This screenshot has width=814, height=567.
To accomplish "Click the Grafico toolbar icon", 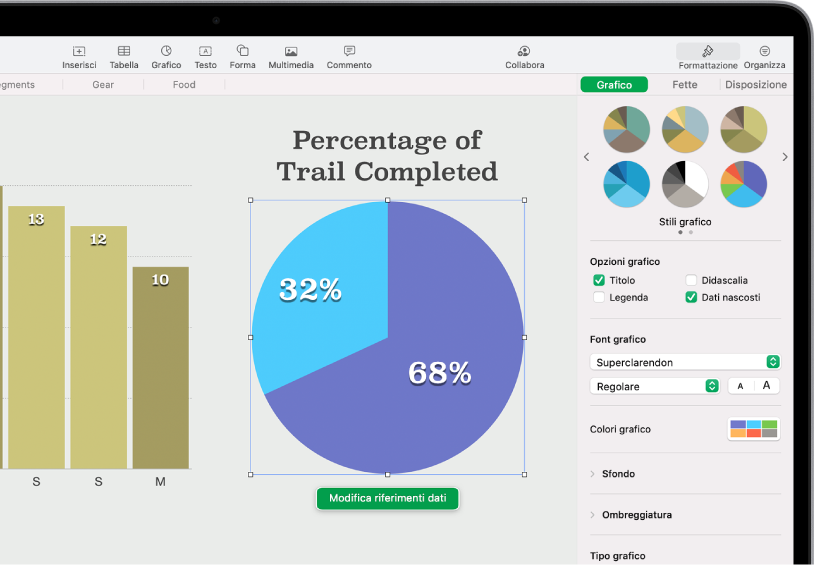I will [x=166, y=51].
